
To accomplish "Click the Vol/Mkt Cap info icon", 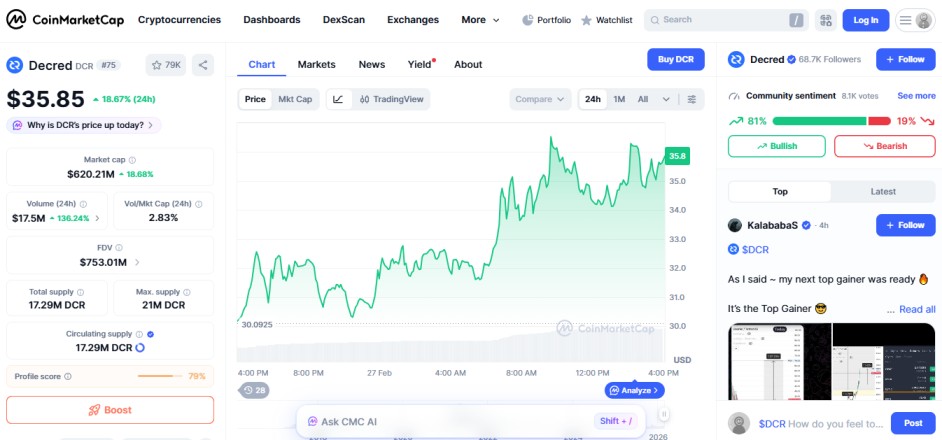I will click(199, 204).
